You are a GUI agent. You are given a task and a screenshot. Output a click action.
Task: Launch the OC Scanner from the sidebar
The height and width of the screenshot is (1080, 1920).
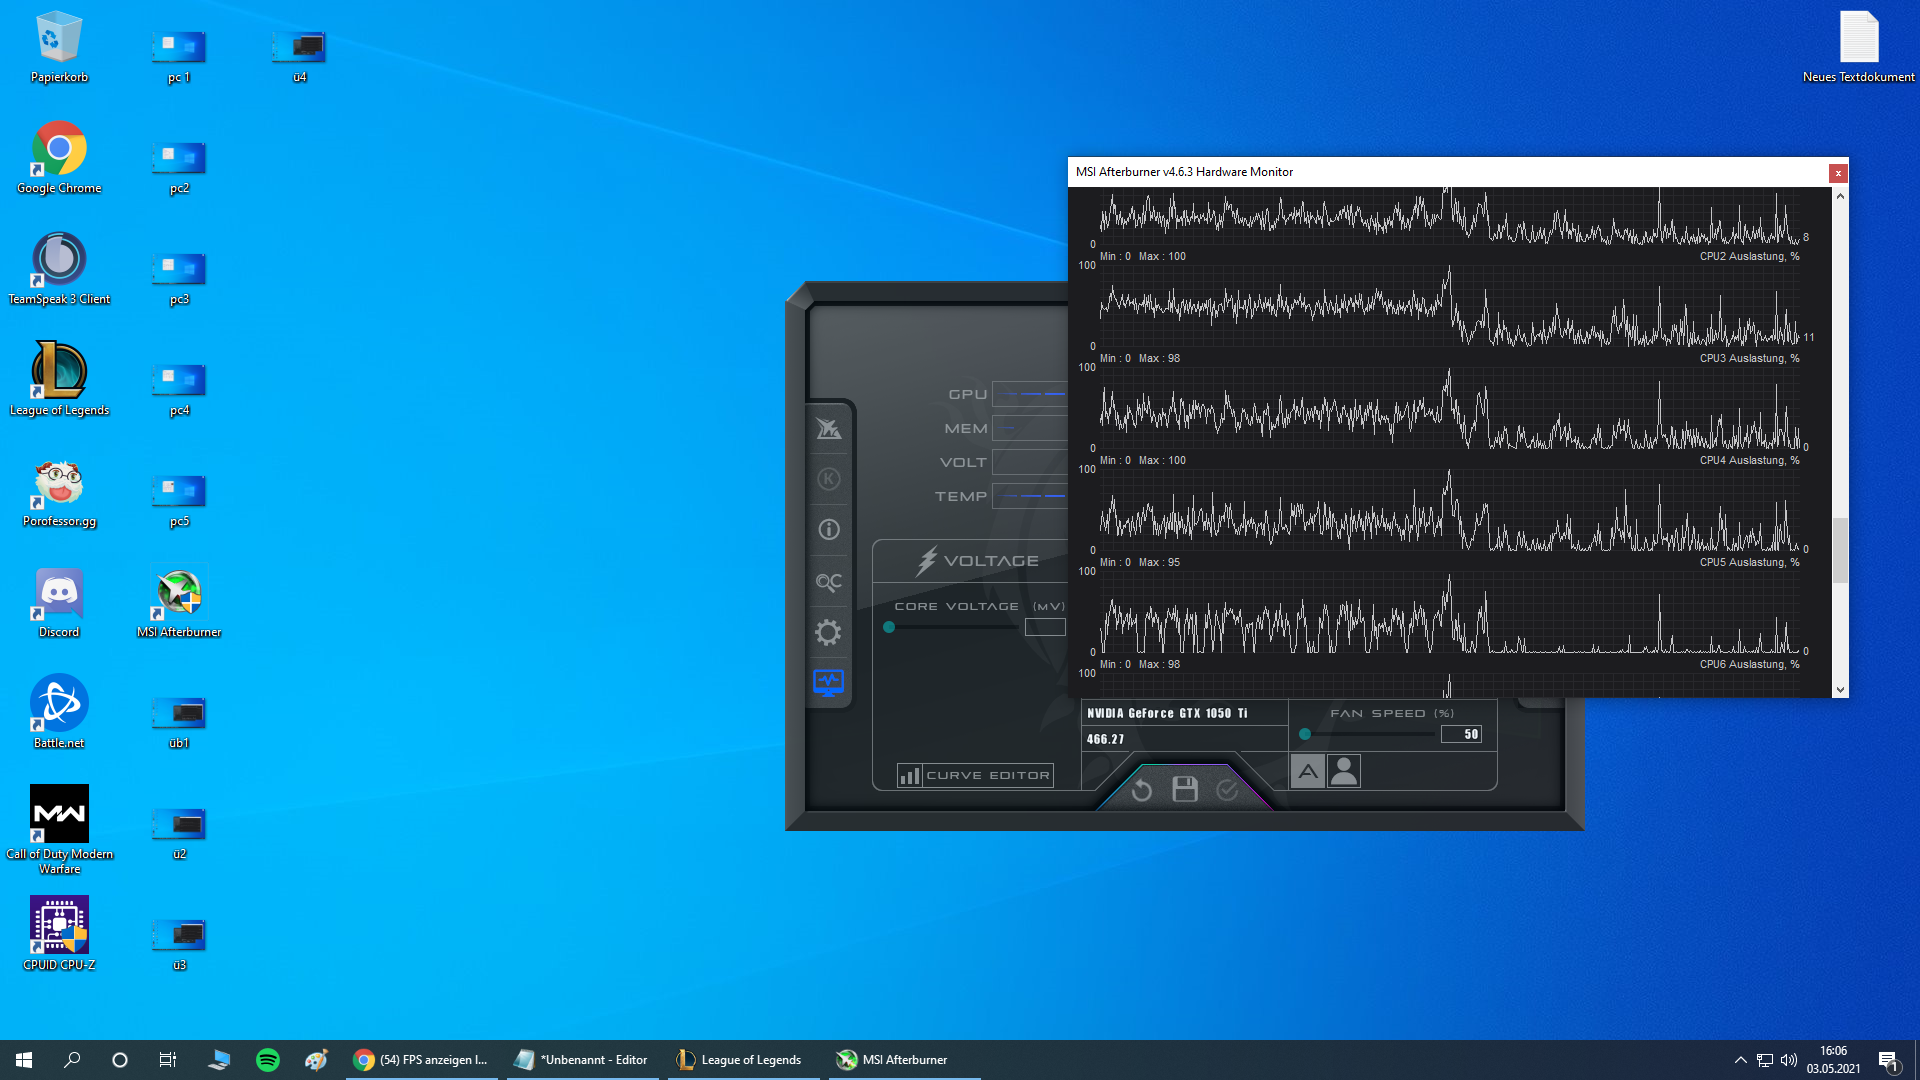[x=828, y=582]
